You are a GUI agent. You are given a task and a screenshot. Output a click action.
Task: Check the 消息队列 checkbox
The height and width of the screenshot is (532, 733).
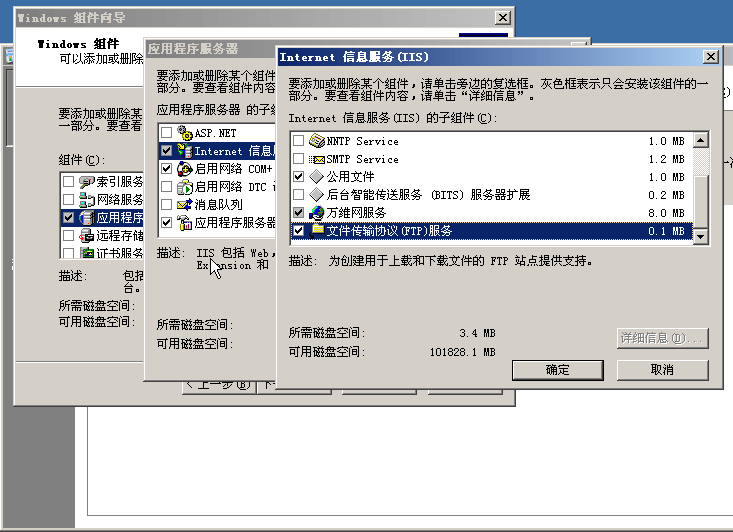166,205
